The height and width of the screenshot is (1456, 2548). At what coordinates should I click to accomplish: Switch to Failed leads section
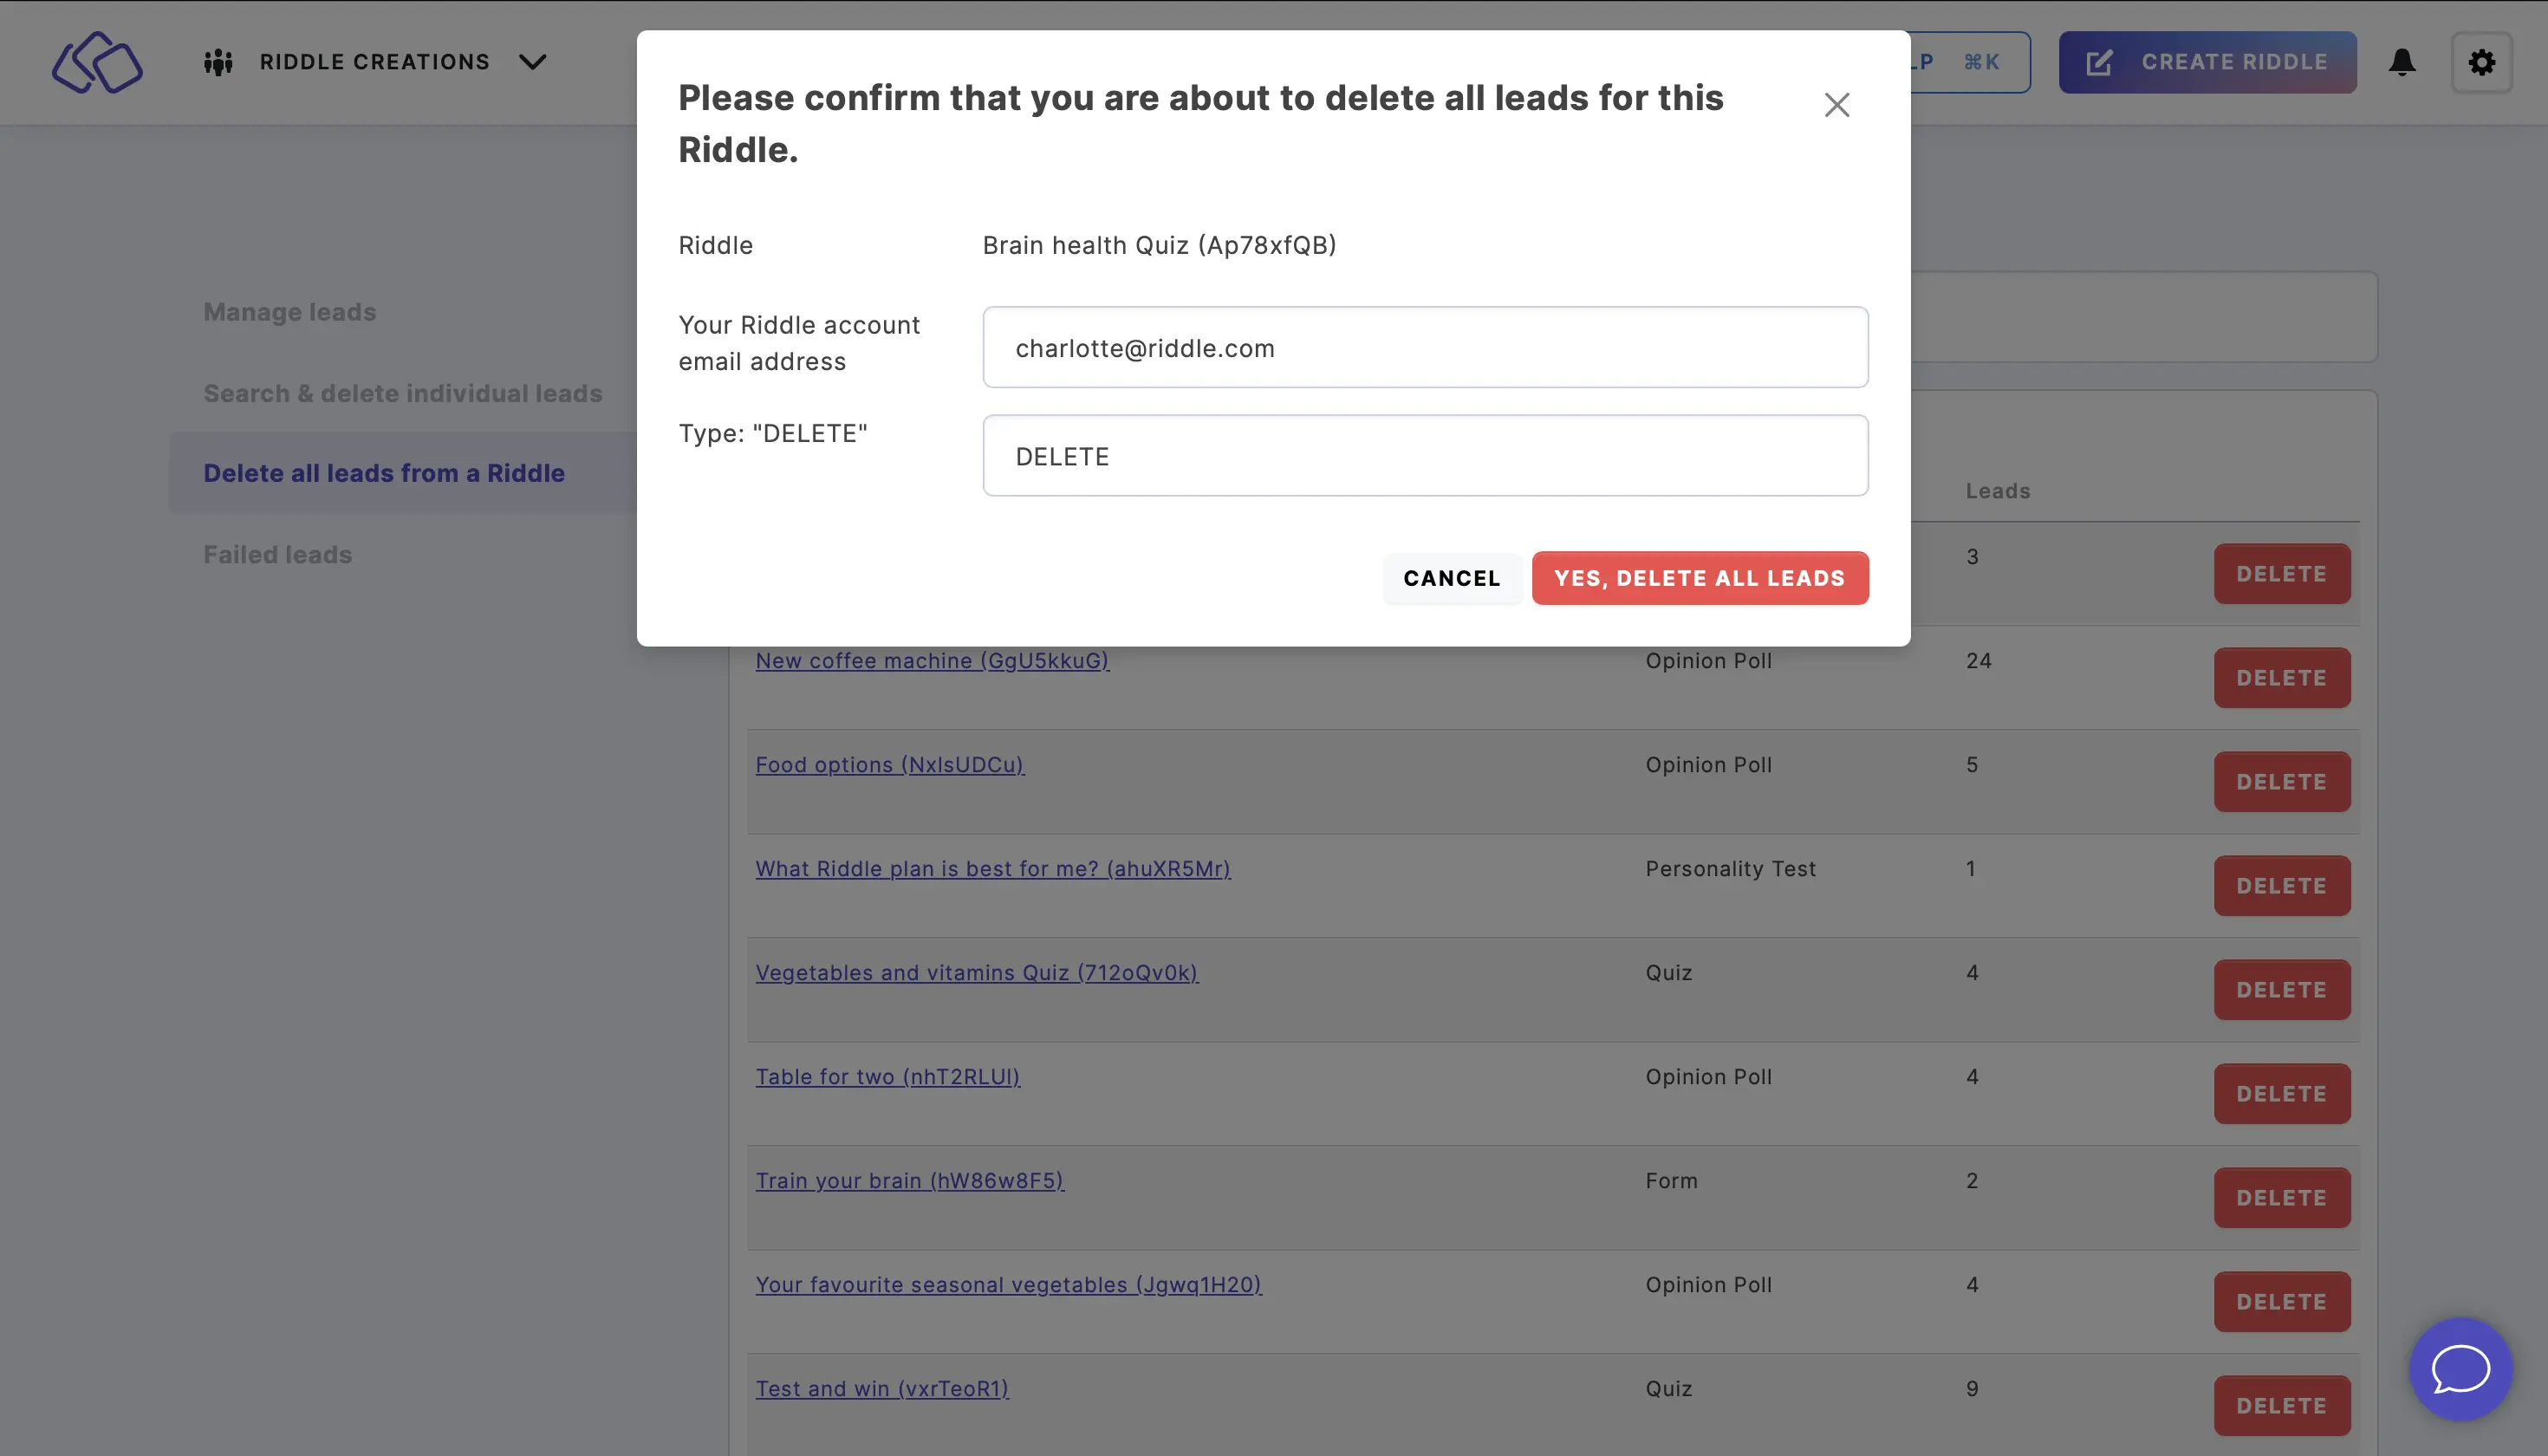[x=276, y=555]
